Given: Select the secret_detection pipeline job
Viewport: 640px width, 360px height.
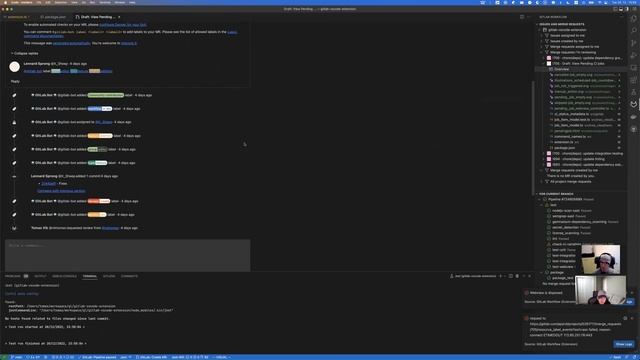Looking at the screenshot, I should pos(565,227).
